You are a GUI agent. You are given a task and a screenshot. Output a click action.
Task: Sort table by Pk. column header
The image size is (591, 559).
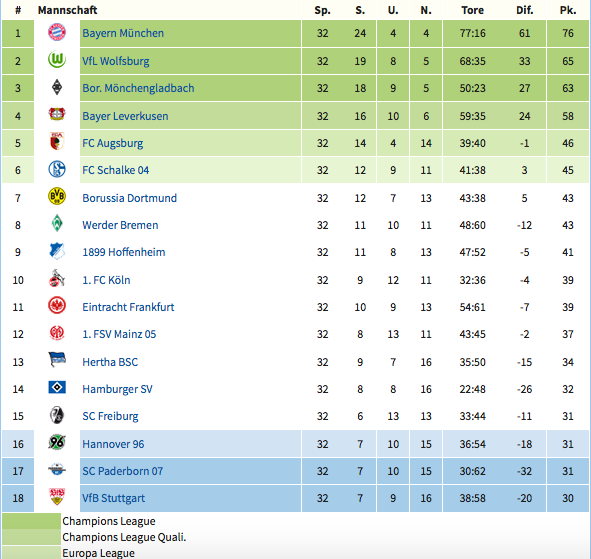pyautogui.click(x=568, y=10)
